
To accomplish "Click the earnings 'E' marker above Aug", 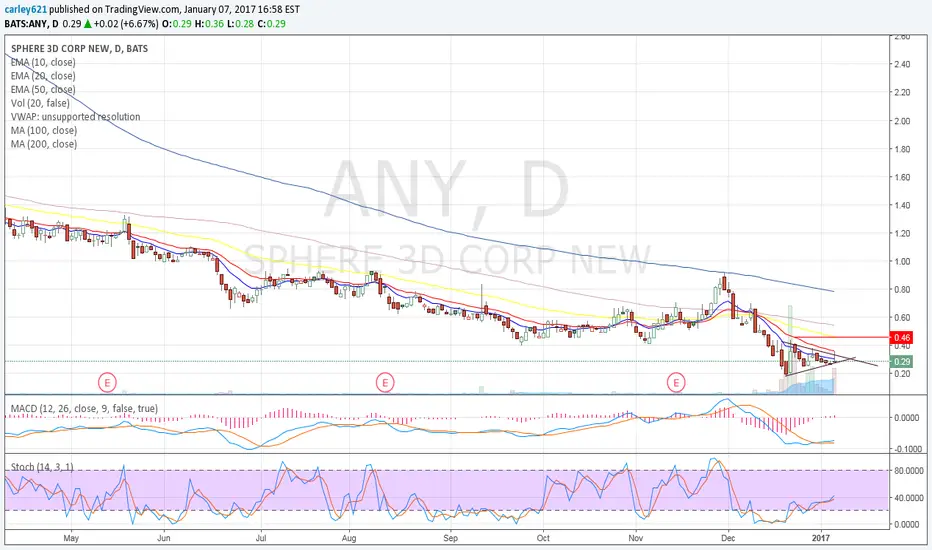I will (385, 382).
